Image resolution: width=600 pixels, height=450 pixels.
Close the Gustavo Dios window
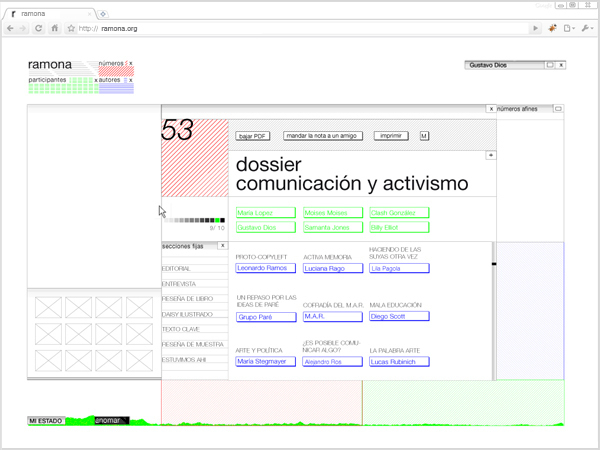point(561,65)
